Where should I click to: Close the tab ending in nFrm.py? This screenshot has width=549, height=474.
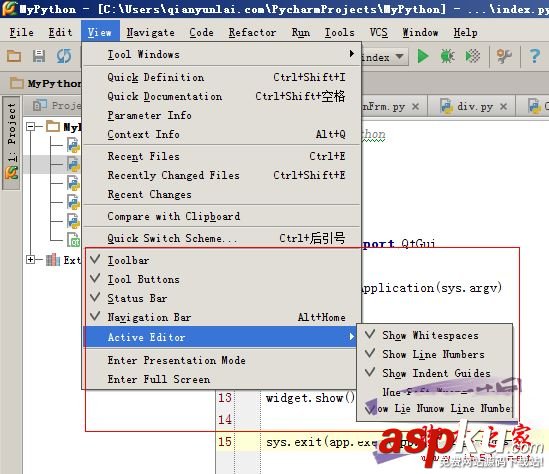click(416, 106)
